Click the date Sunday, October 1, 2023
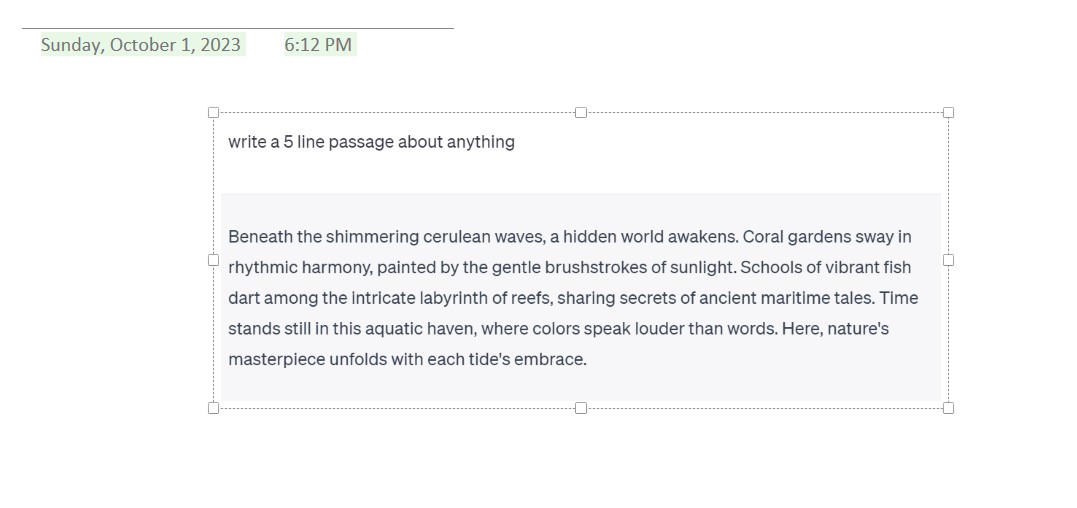The width and height of the screenshot is (1077, 508). pyautogui.click(x=141, y=45)
